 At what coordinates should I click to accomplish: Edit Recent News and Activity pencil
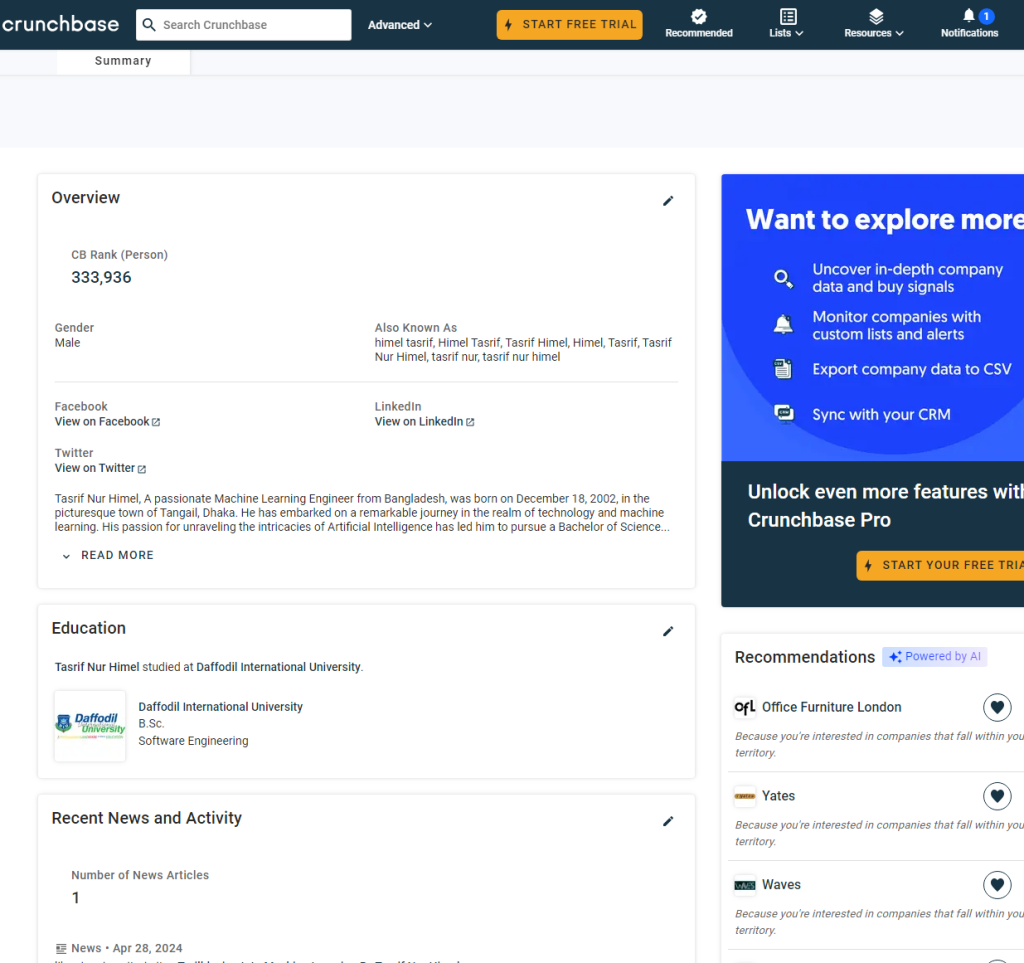click(668, 821)
